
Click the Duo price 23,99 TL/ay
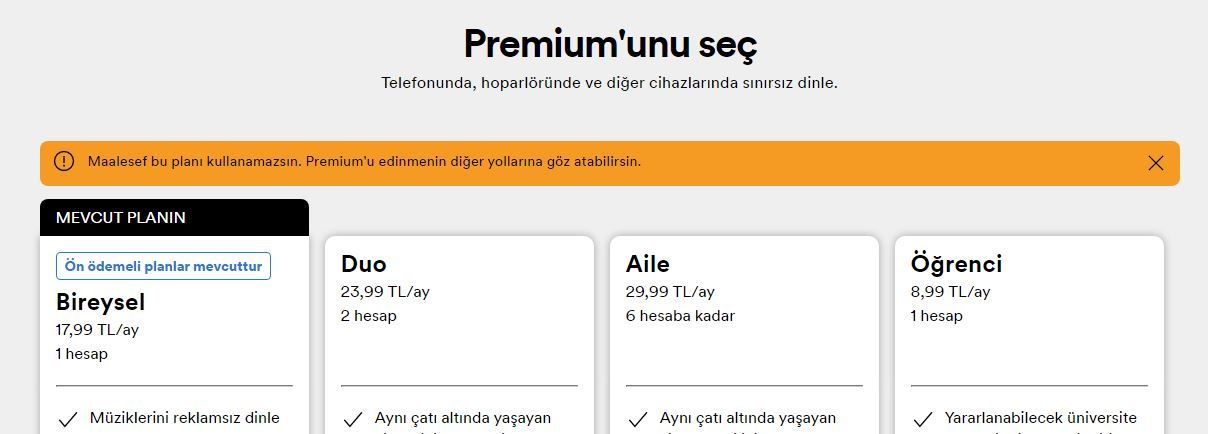385,292
